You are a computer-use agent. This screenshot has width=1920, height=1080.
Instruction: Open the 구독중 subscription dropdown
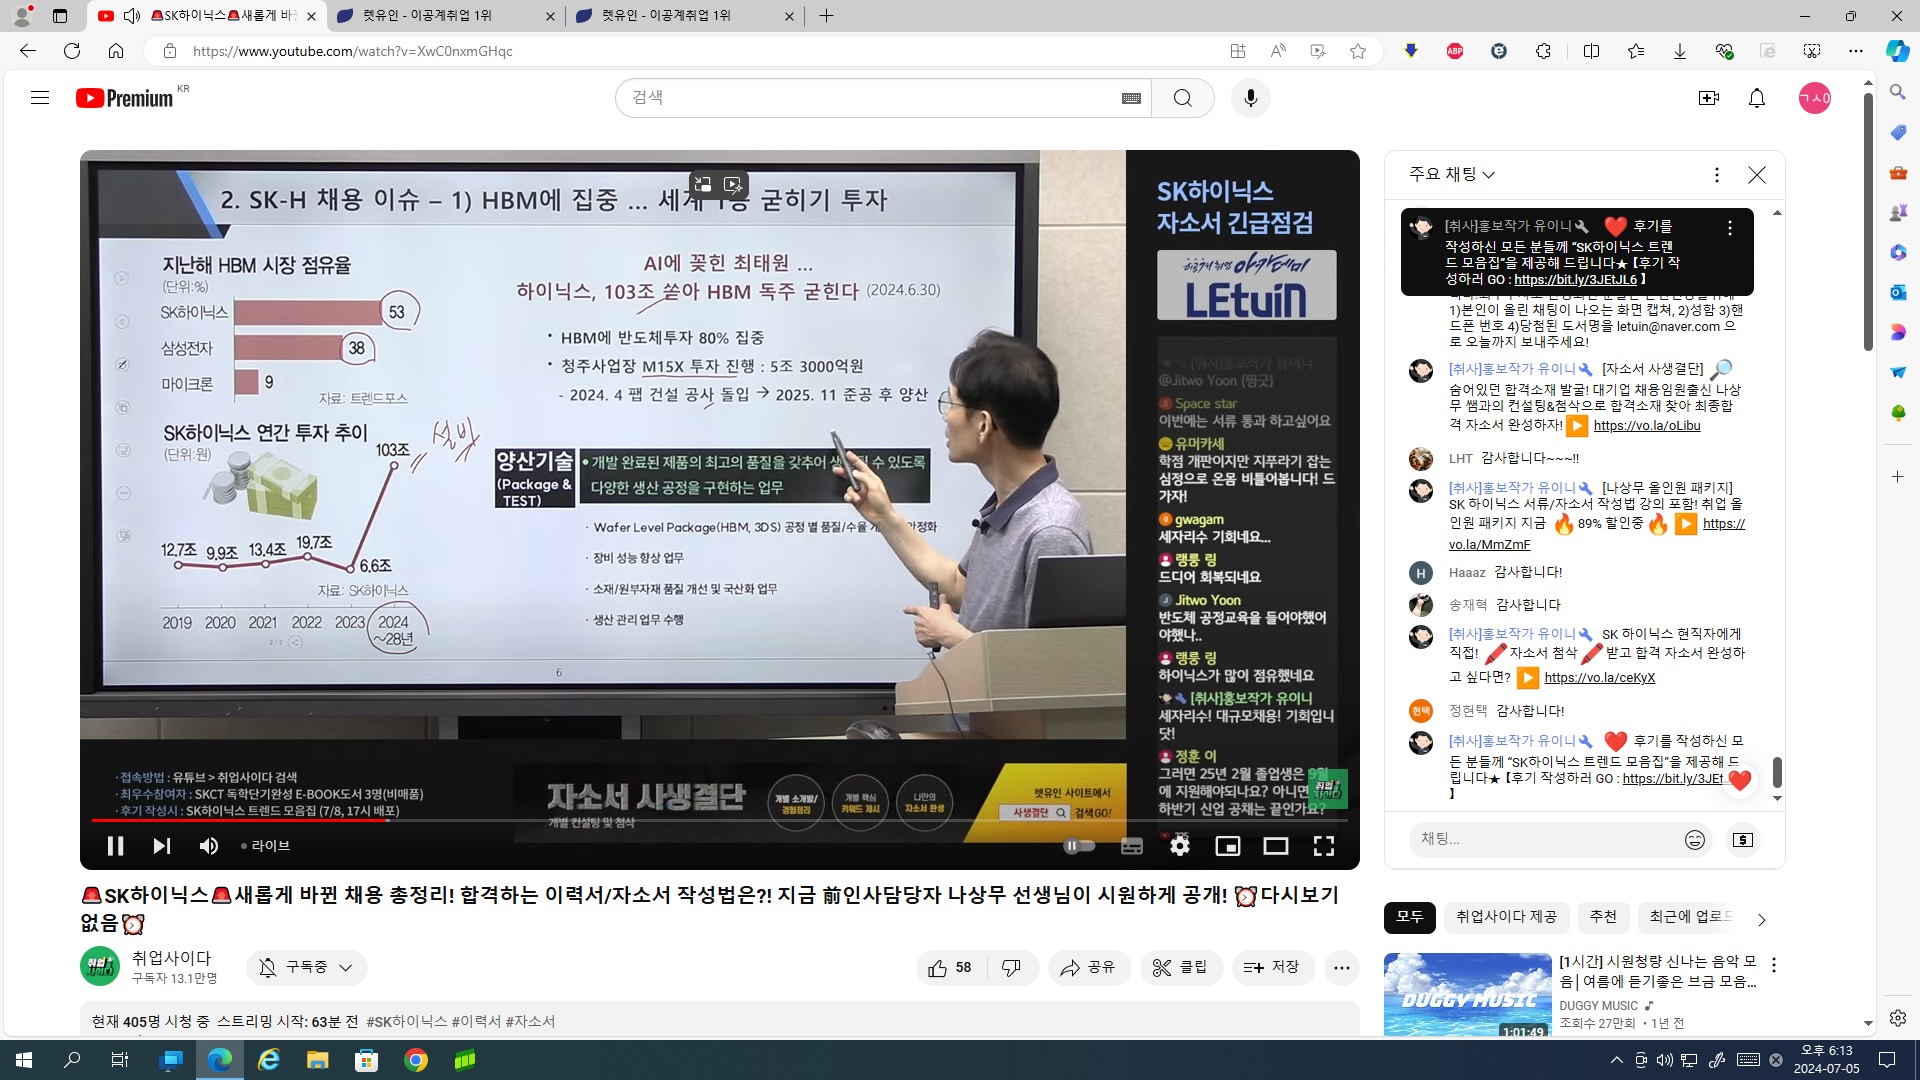click(306, 967)
